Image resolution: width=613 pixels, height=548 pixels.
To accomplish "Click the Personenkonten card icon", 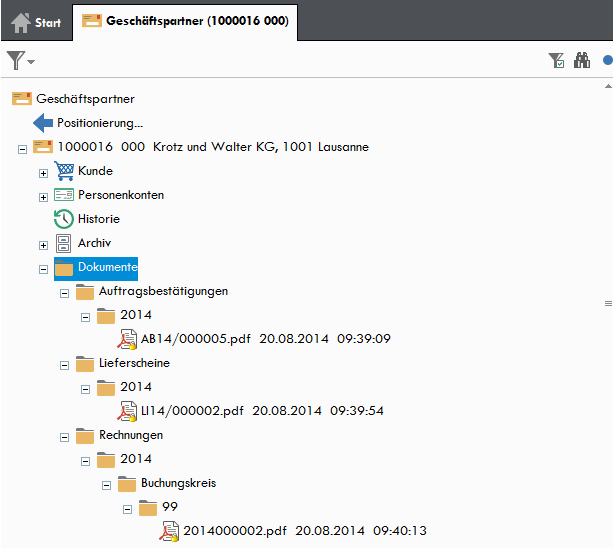I will [64, 195].
